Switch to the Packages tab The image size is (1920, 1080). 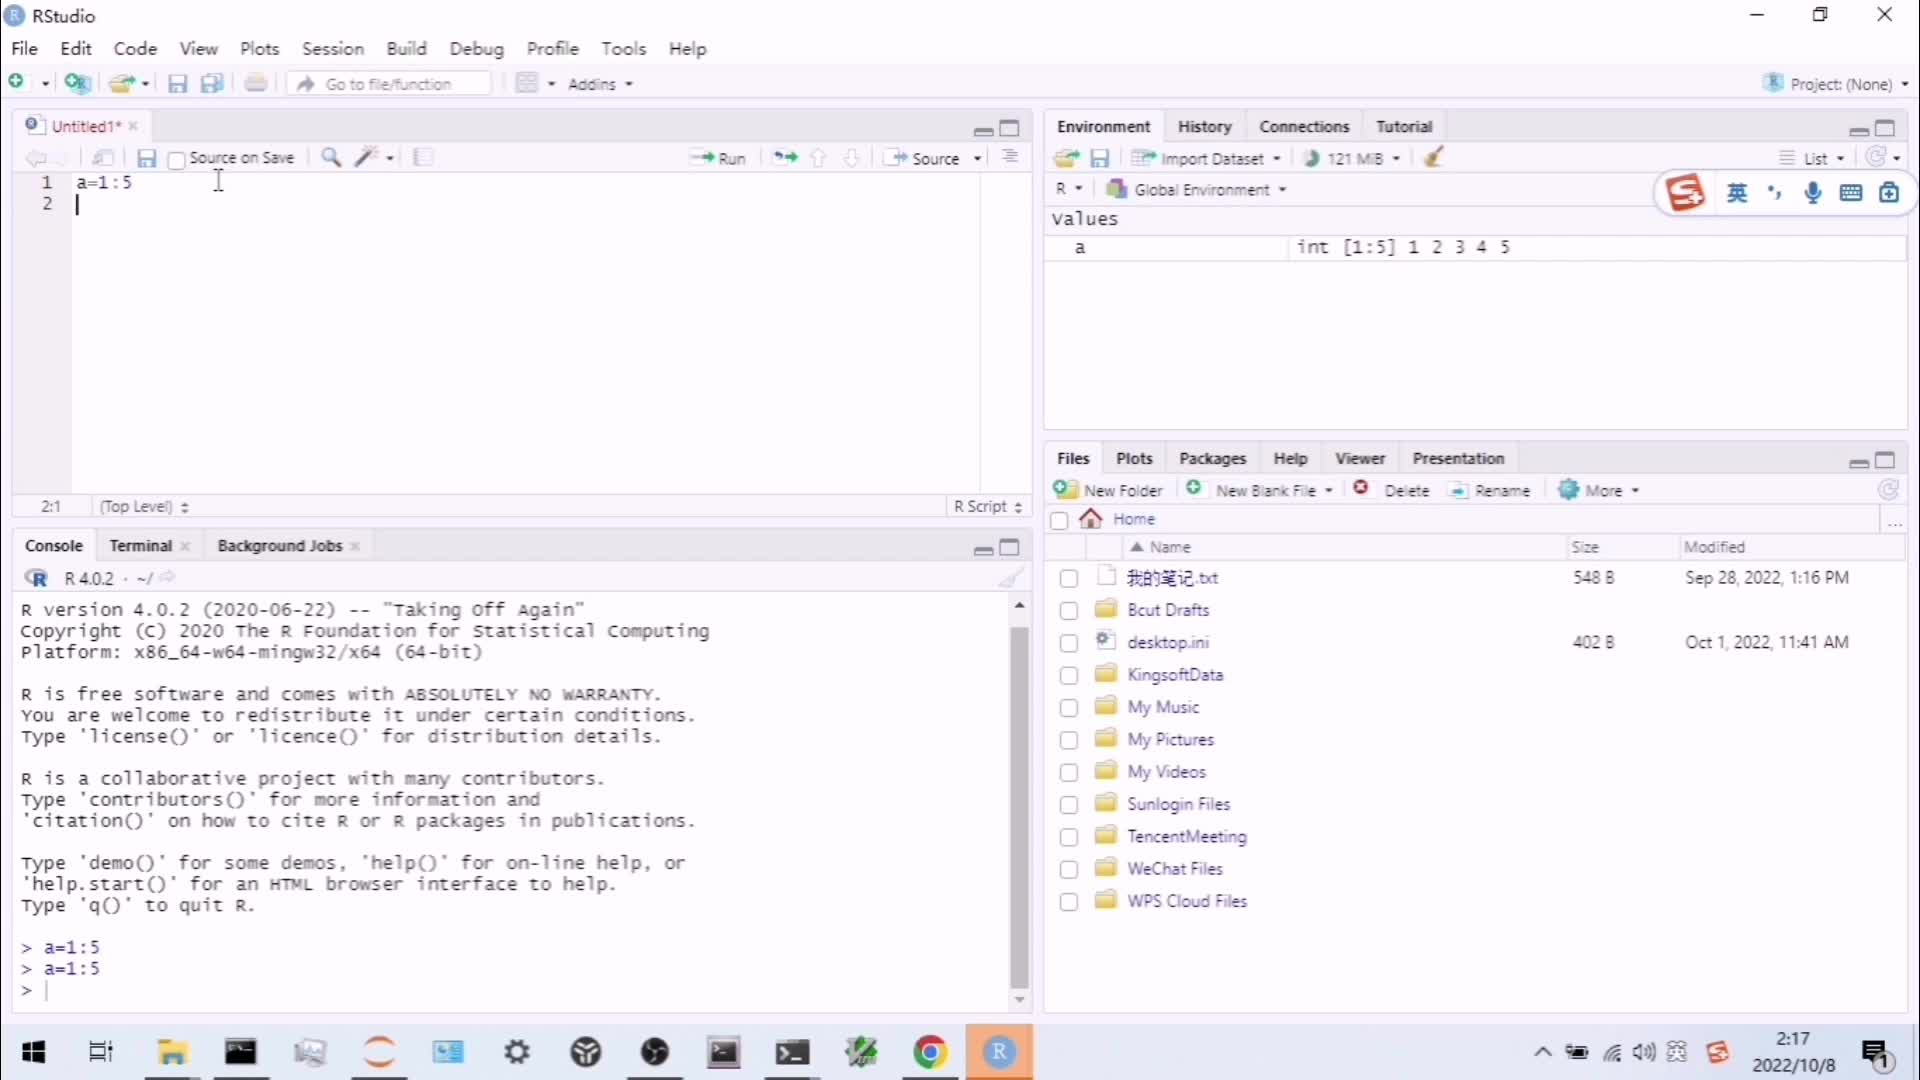pos(1212,458)
